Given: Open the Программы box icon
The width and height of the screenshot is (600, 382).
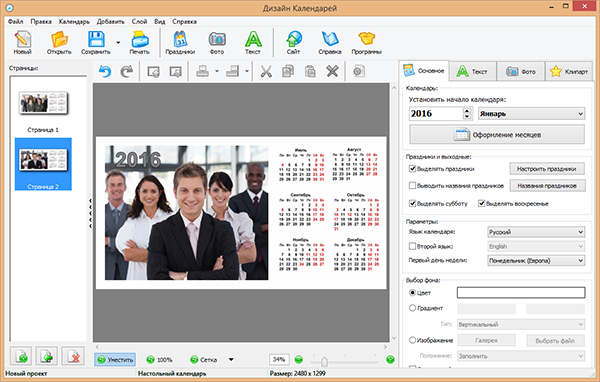Looking at the screenshot, I should click(367, 42).
